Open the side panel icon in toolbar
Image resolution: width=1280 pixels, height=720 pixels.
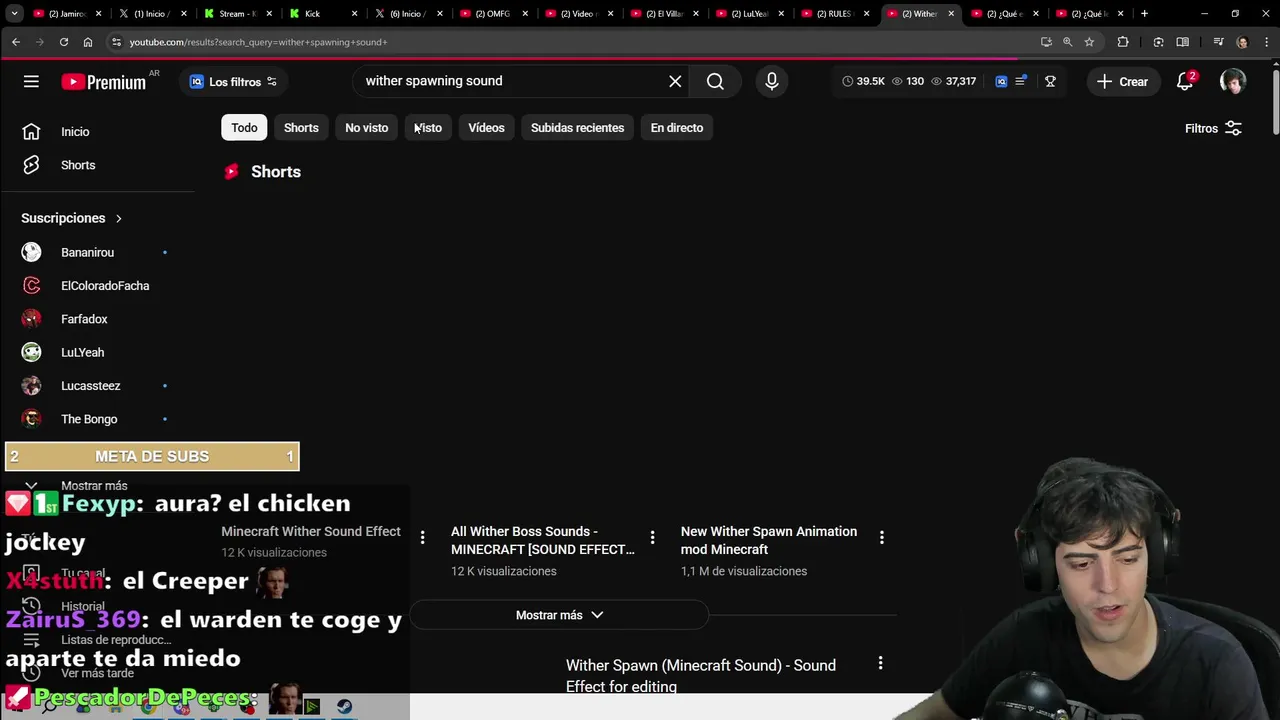[1183, 42]
